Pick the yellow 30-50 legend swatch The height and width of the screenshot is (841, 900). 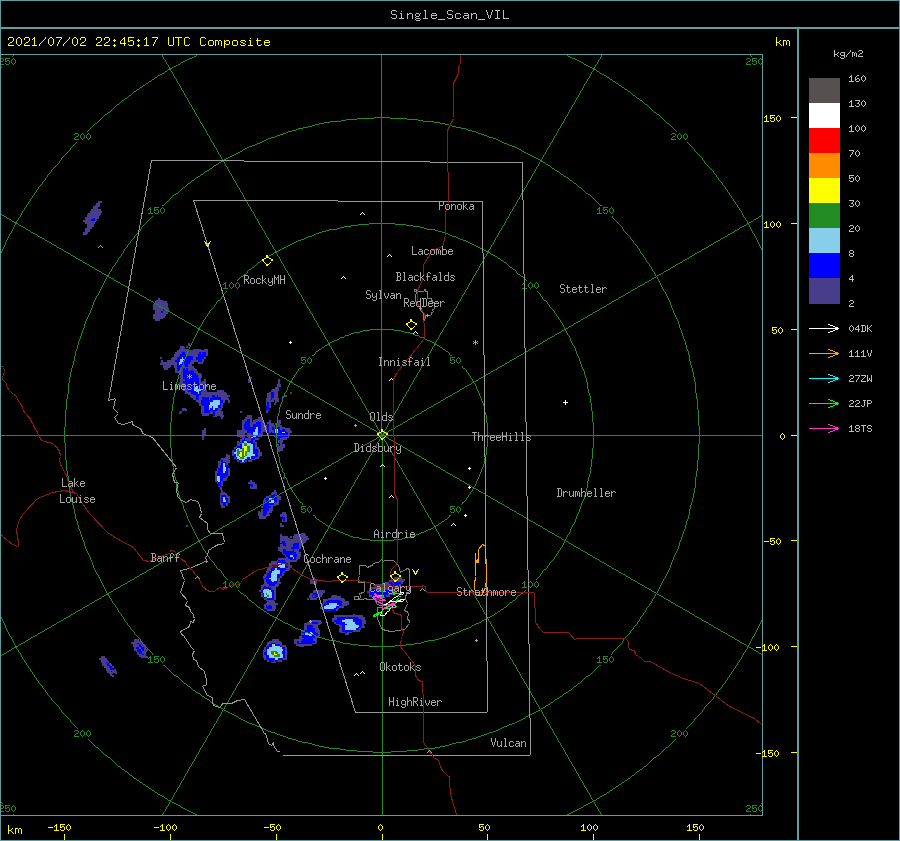click(x=824, y=191)
